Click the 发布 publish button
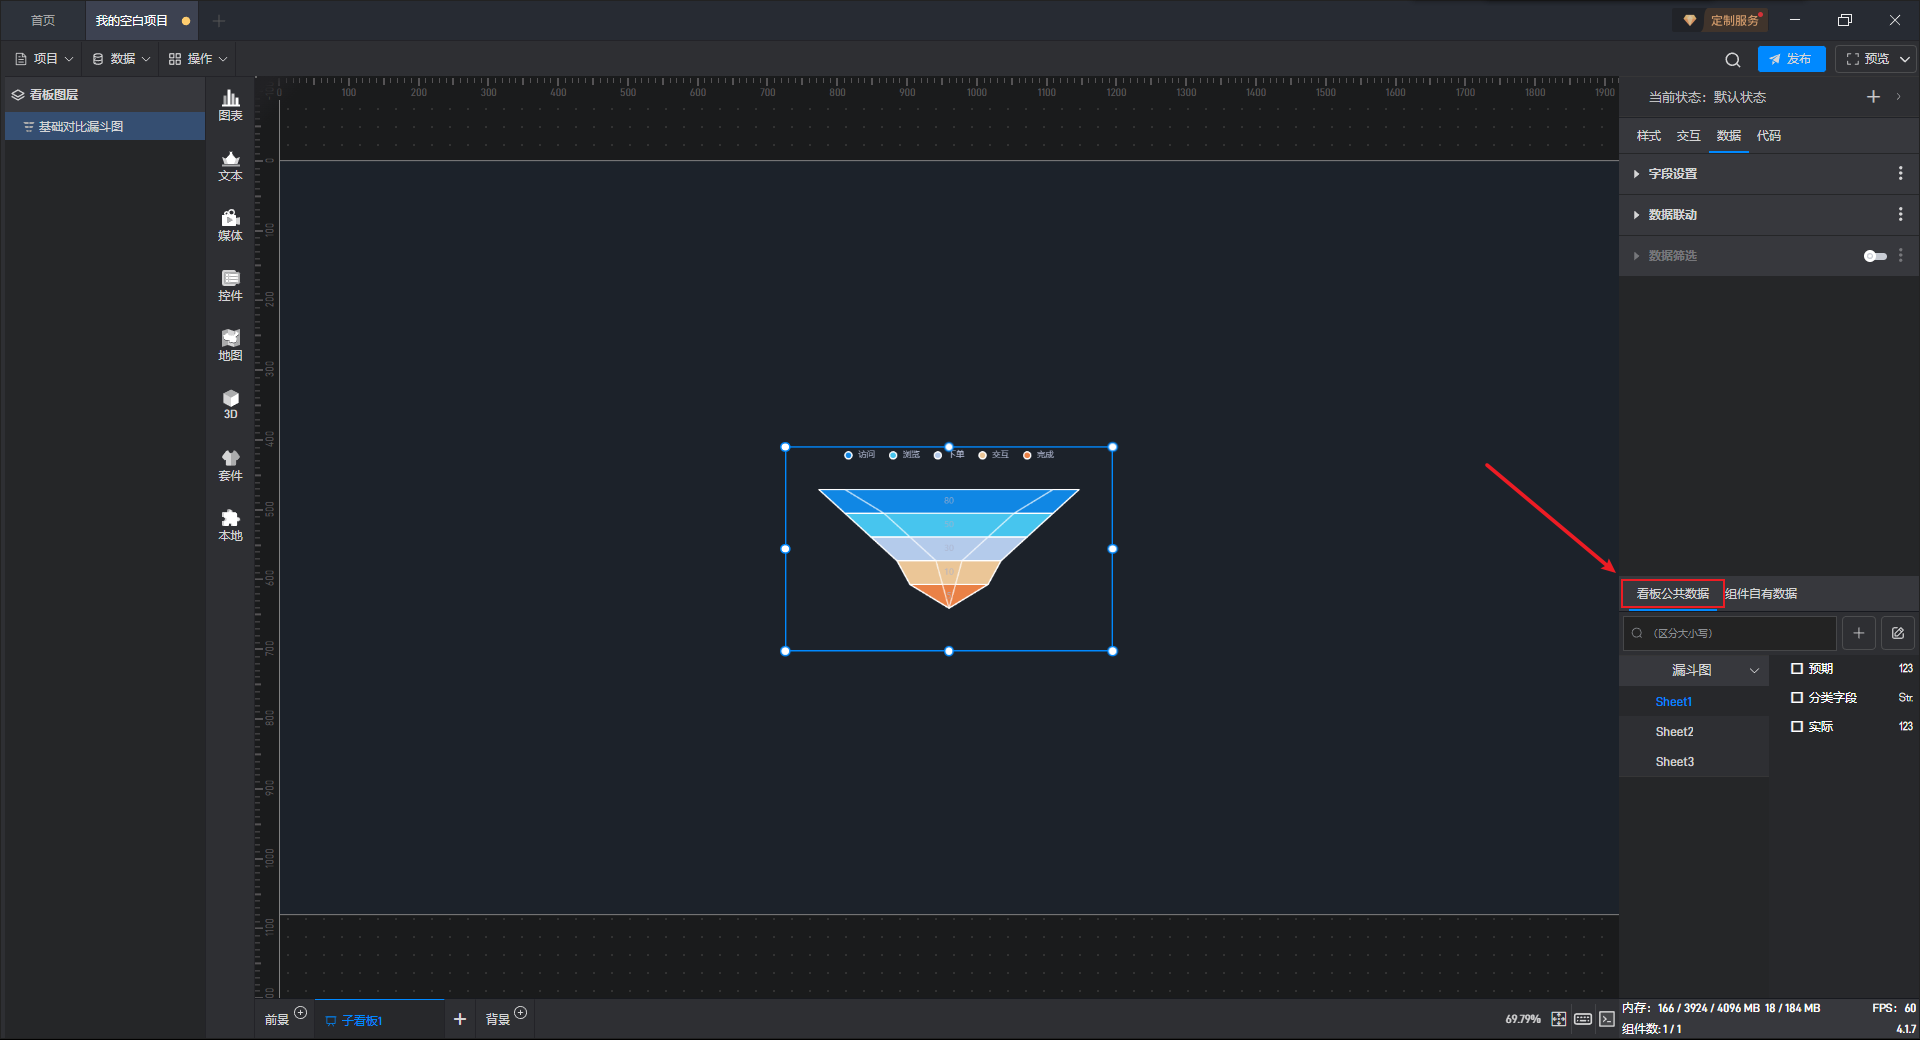Screen dimensions: 1920x1040 (x=1791, y=59)
